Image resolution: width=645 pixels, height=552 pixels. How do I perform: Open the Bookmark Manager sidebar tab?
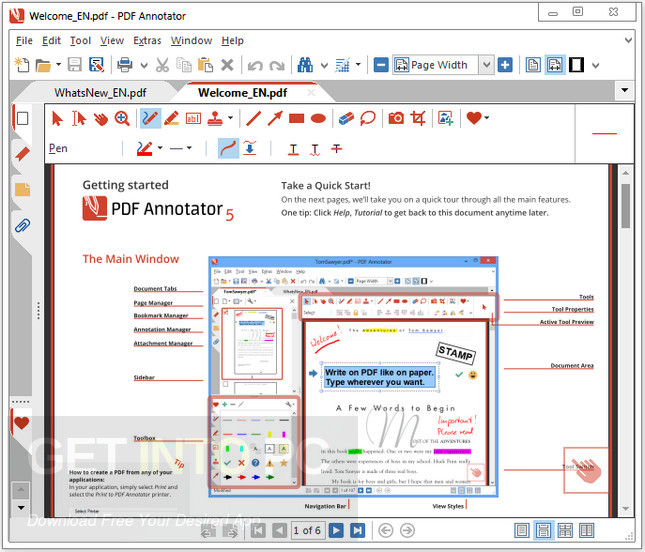pos(22,155)
